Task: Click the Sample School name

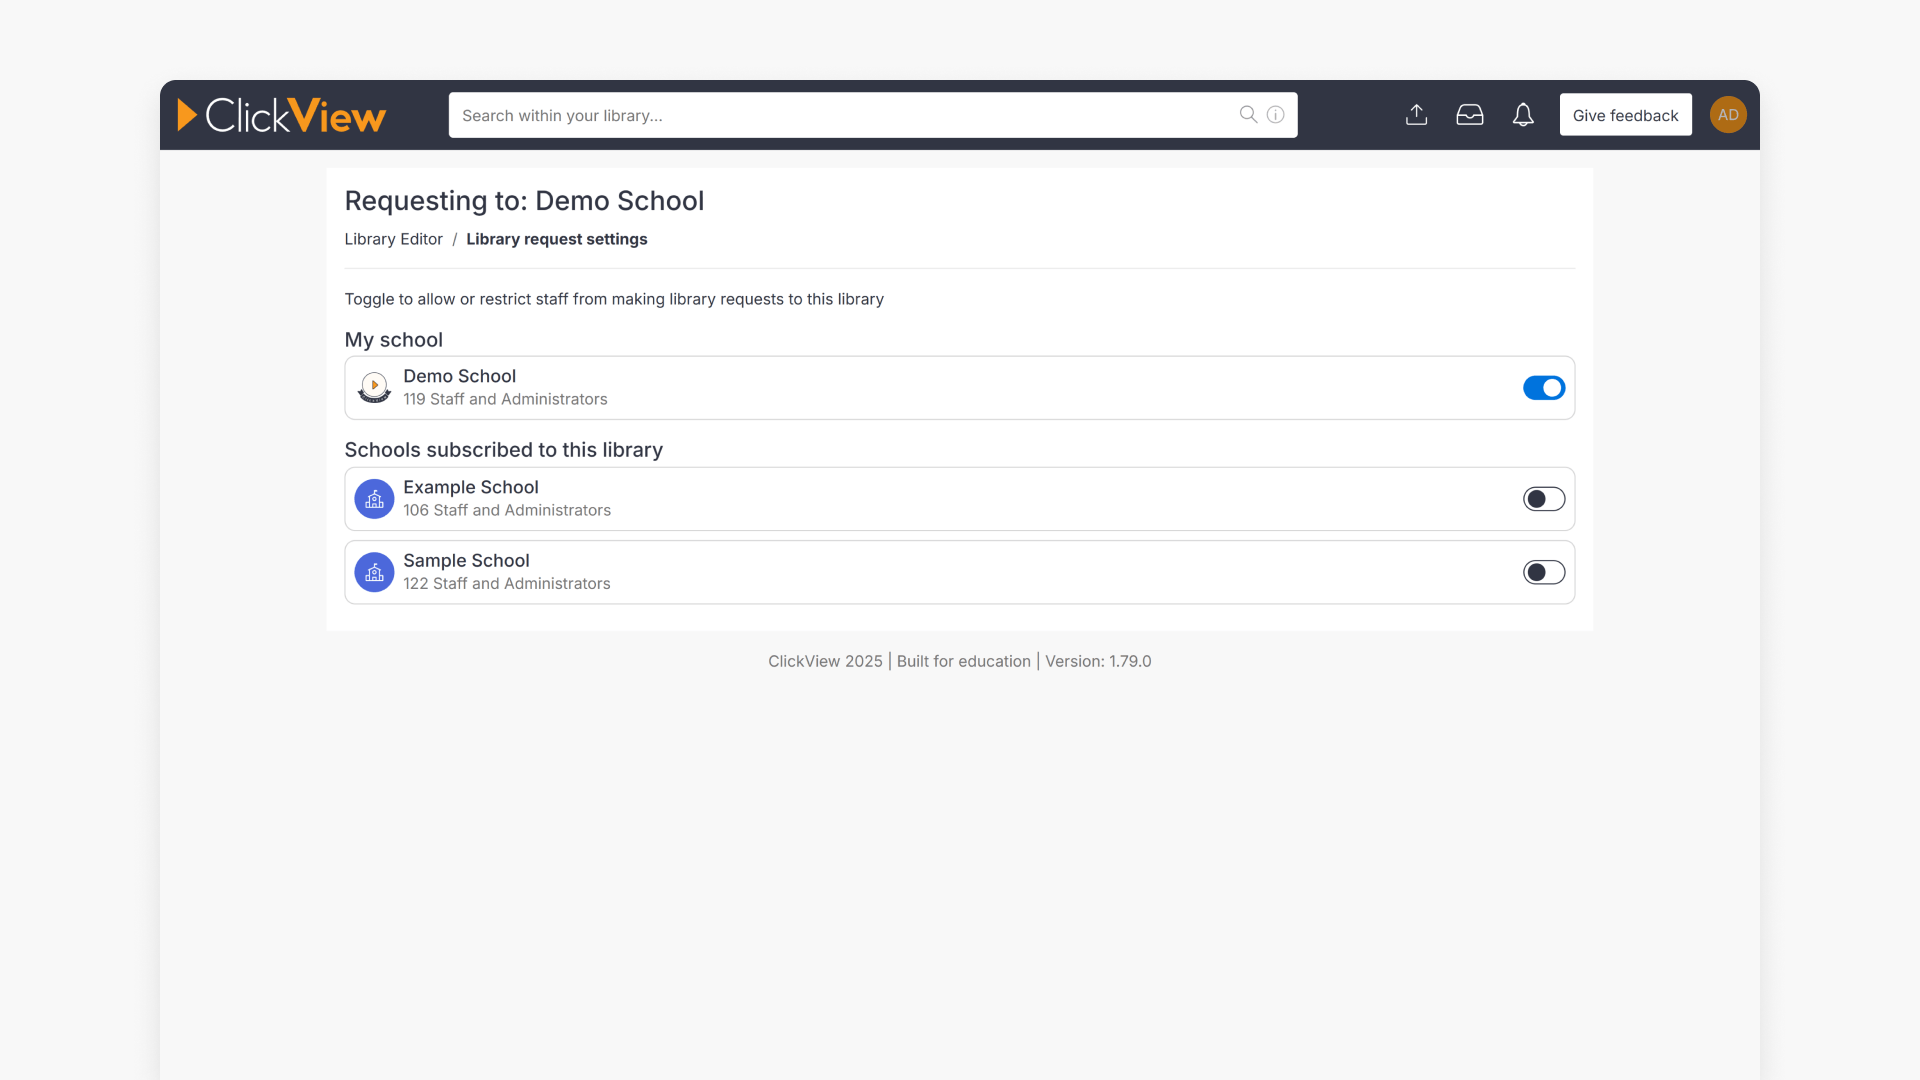Action: pos(466,561)
